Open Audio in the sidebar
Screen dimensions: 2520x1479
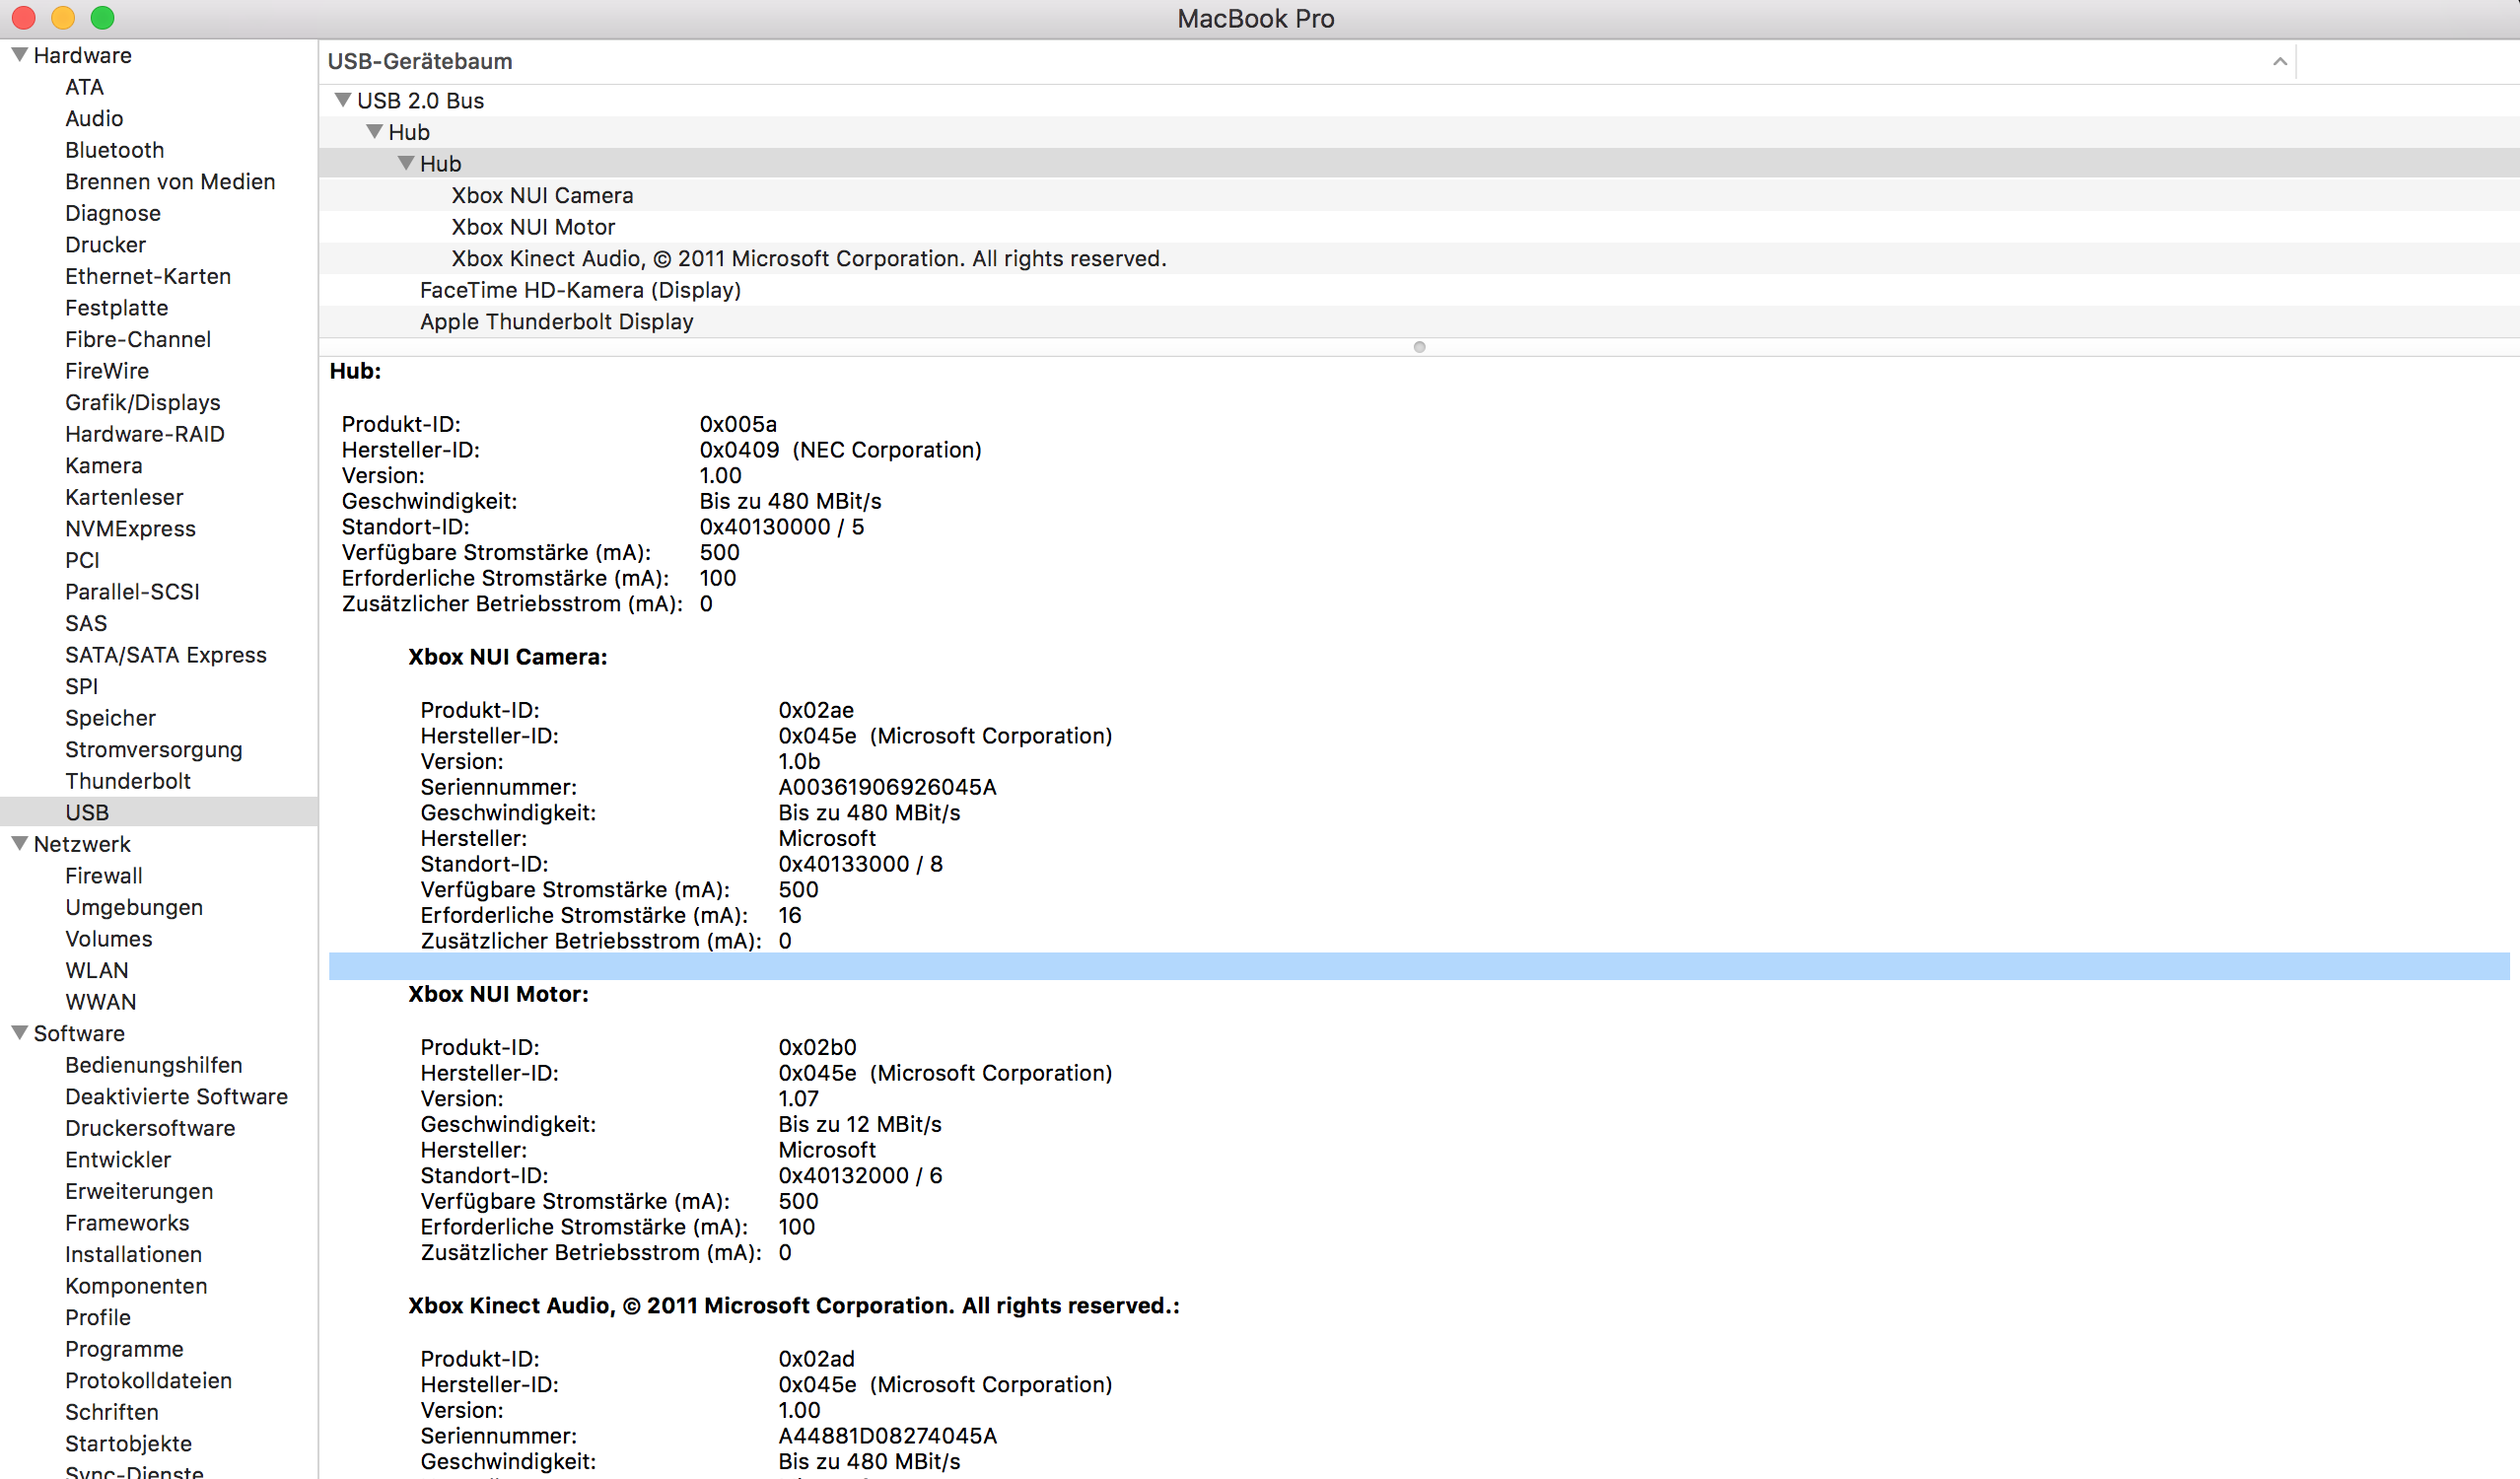point(94,118)
